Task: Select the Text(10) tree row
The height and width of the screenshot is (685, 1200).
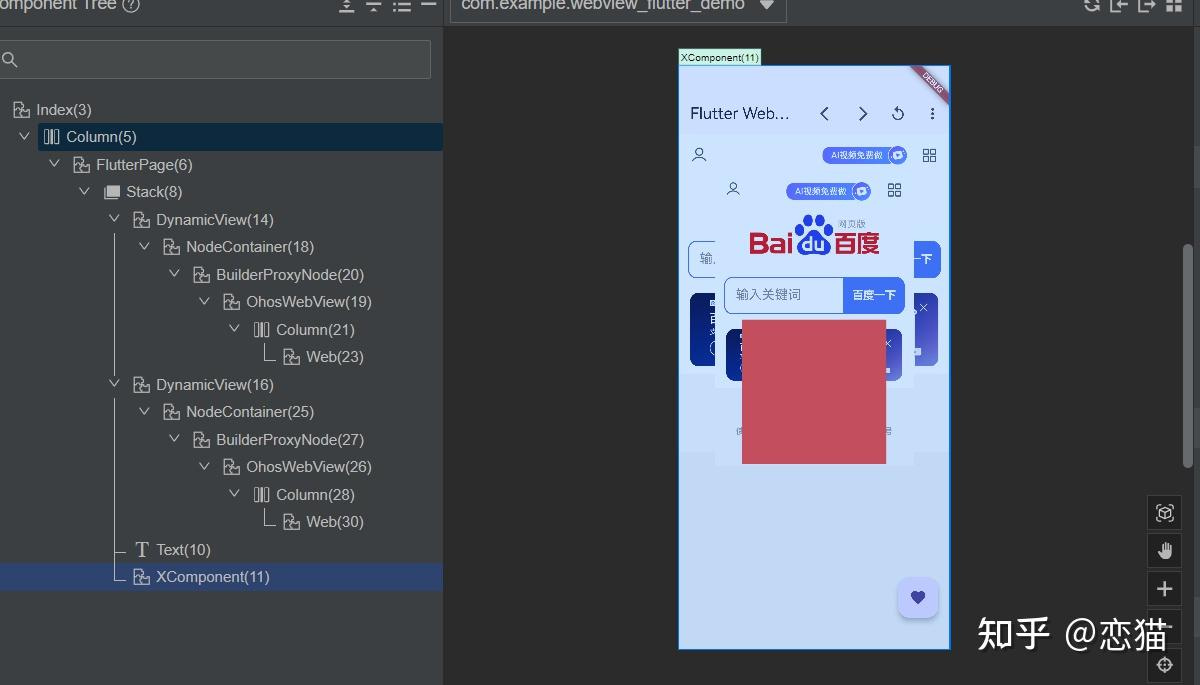Action: click(221, 550)
